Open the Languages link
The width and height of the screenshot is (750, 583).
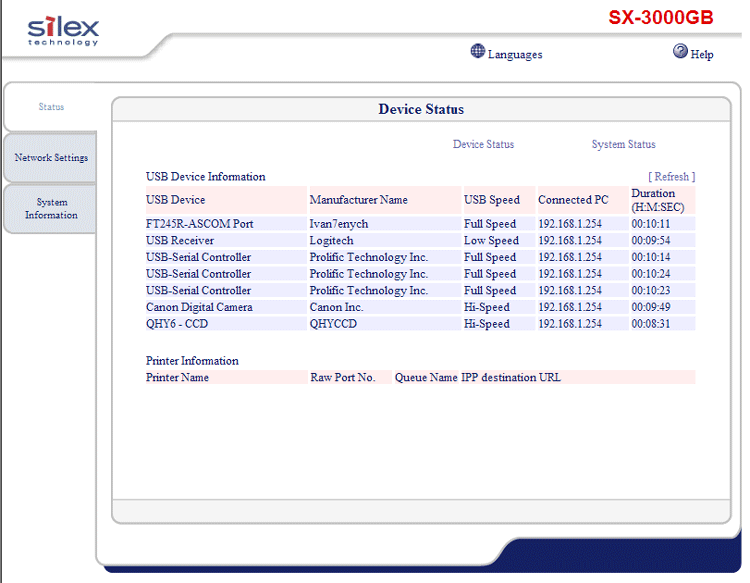(515, 55)
